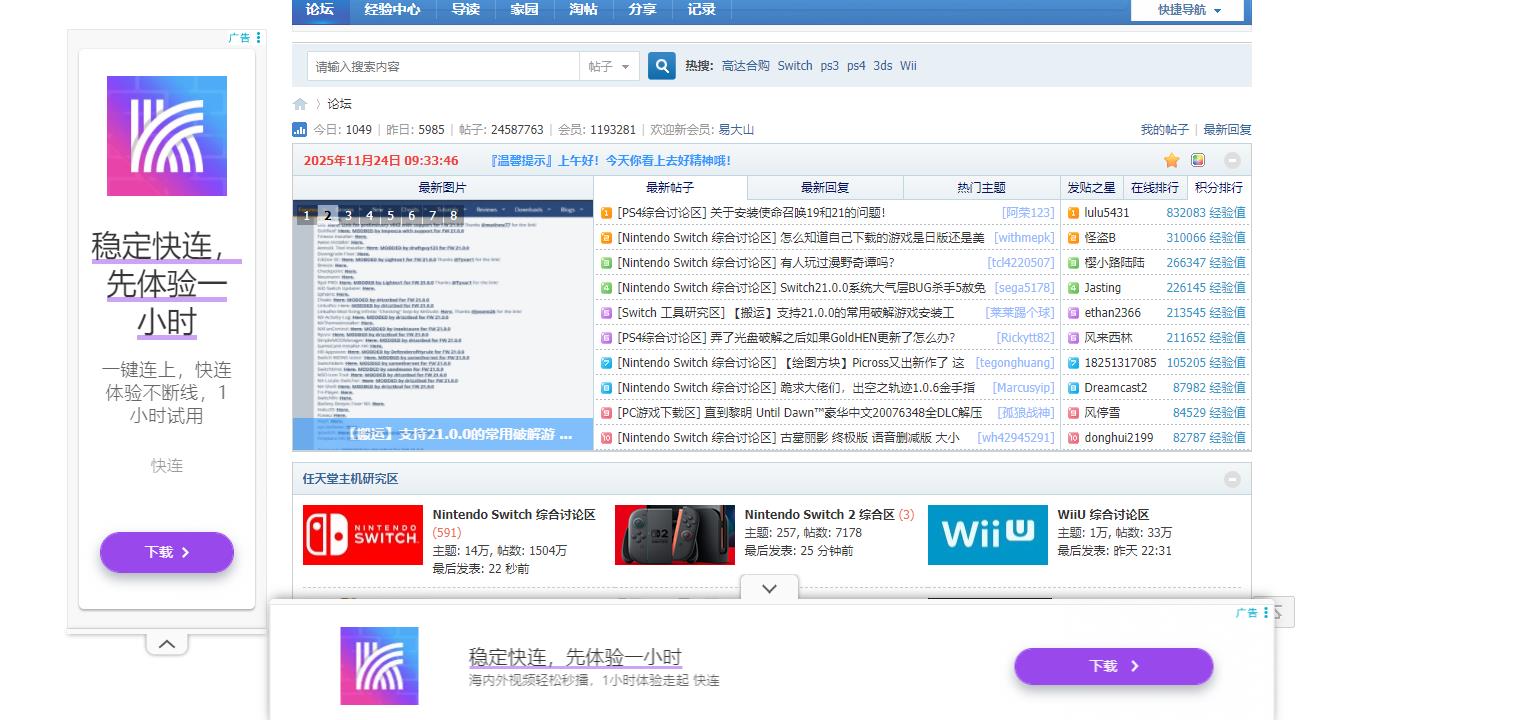1533x720 pixels.
Task: Collapse the 任天堂主机研究区 section
Action: [1232, 479]
